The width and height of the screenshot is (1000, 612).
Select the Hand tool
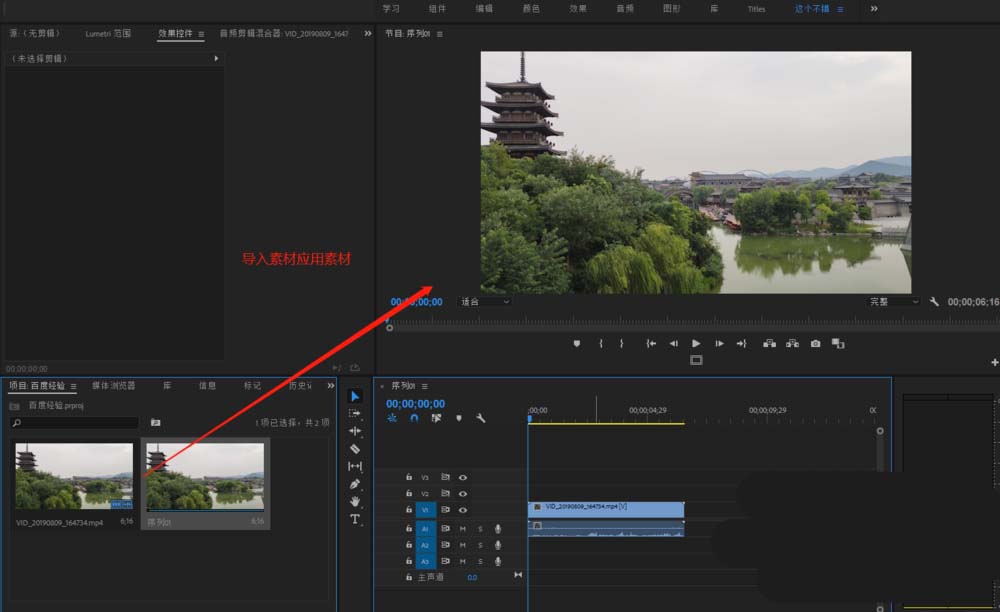click(355, 502)
